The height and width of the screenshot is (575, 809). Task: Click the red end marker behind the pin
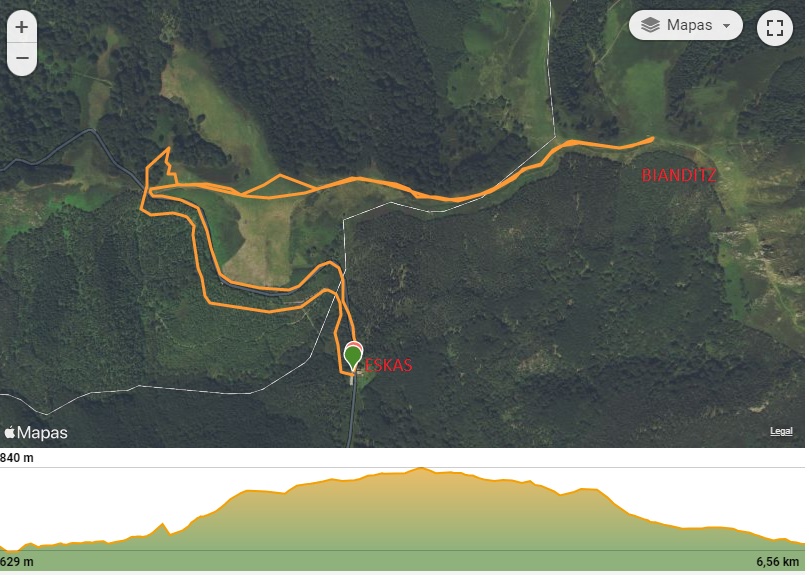(353, 344)
